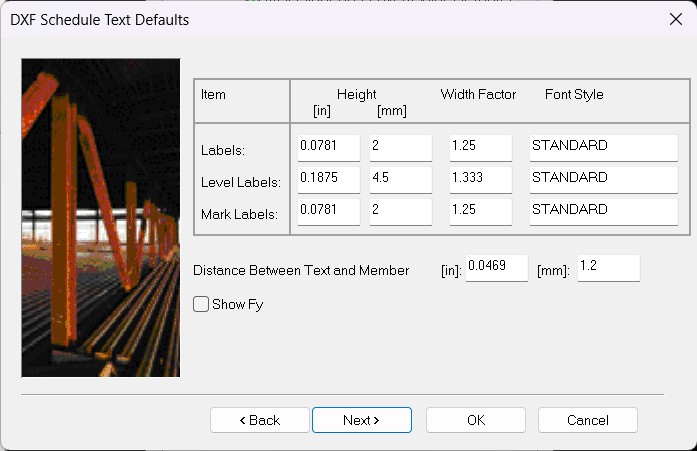Click Mark Labels Width Factor field

point(480,211)
